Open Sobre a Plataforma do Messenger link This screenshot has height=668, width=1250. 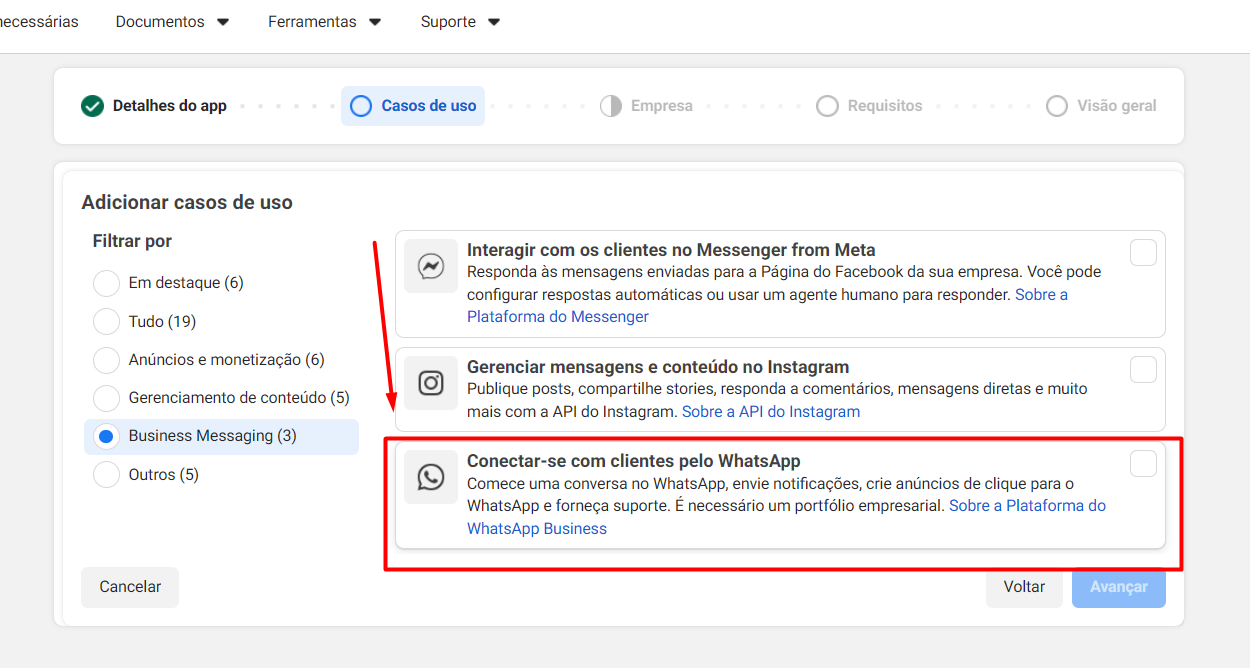pyautogui.click(x=767, y=306)
